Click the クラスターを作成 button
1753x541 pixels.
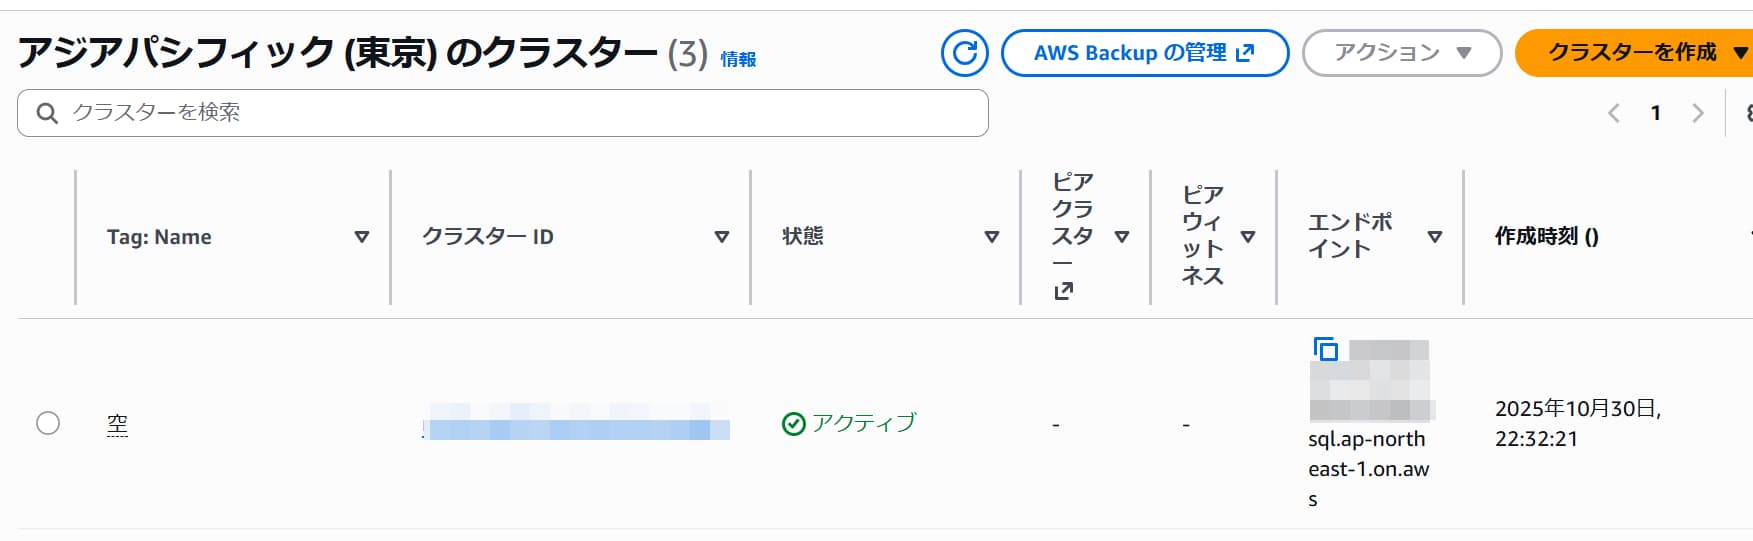[1632, 53]
